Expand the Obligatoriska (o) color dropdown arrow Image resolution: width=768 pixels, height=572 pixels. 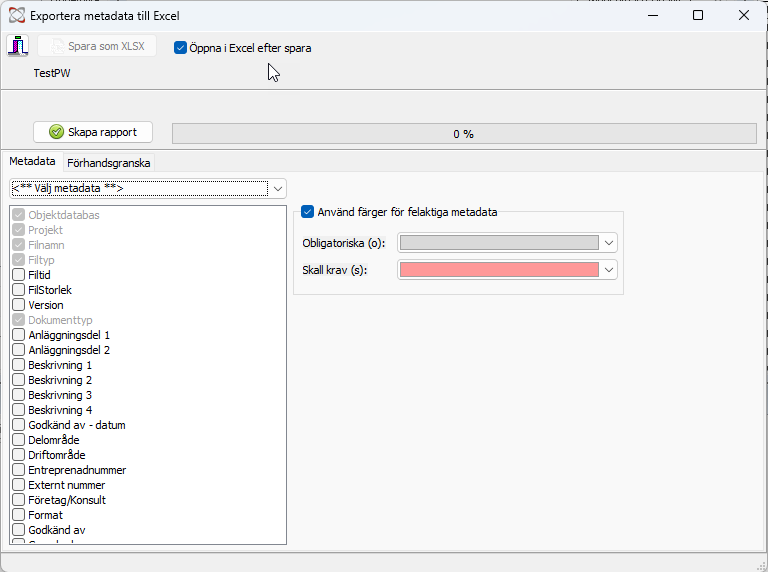[x=609, y=242]
